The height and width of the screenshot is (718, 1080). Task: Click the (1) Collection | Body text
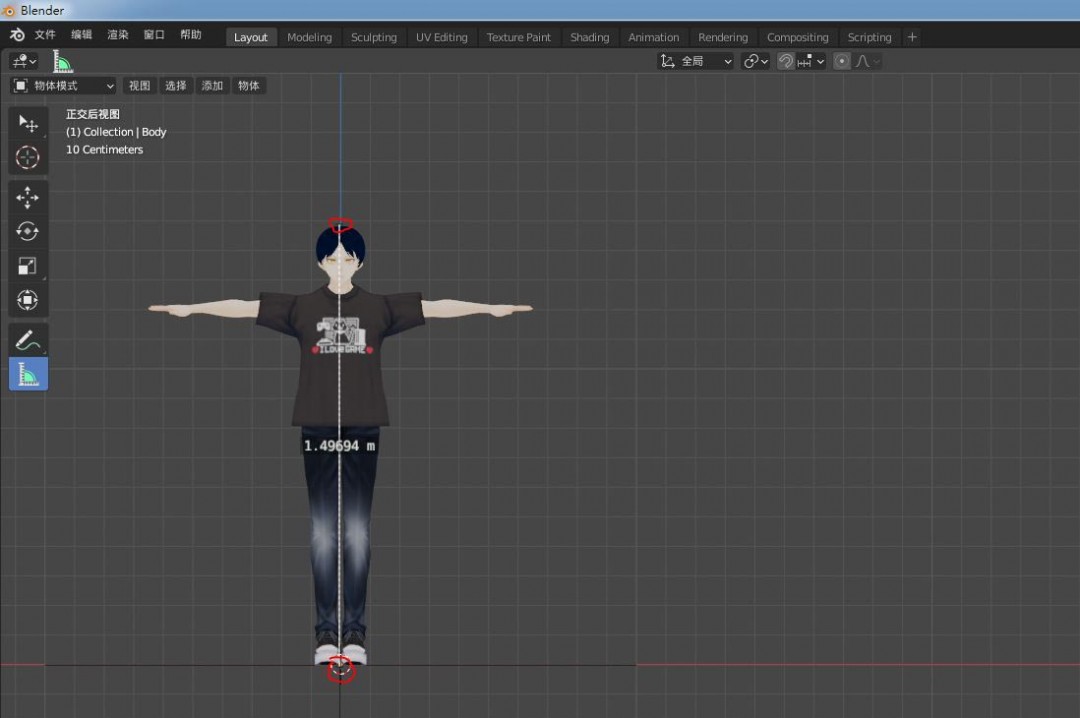[x=116, y=132]
